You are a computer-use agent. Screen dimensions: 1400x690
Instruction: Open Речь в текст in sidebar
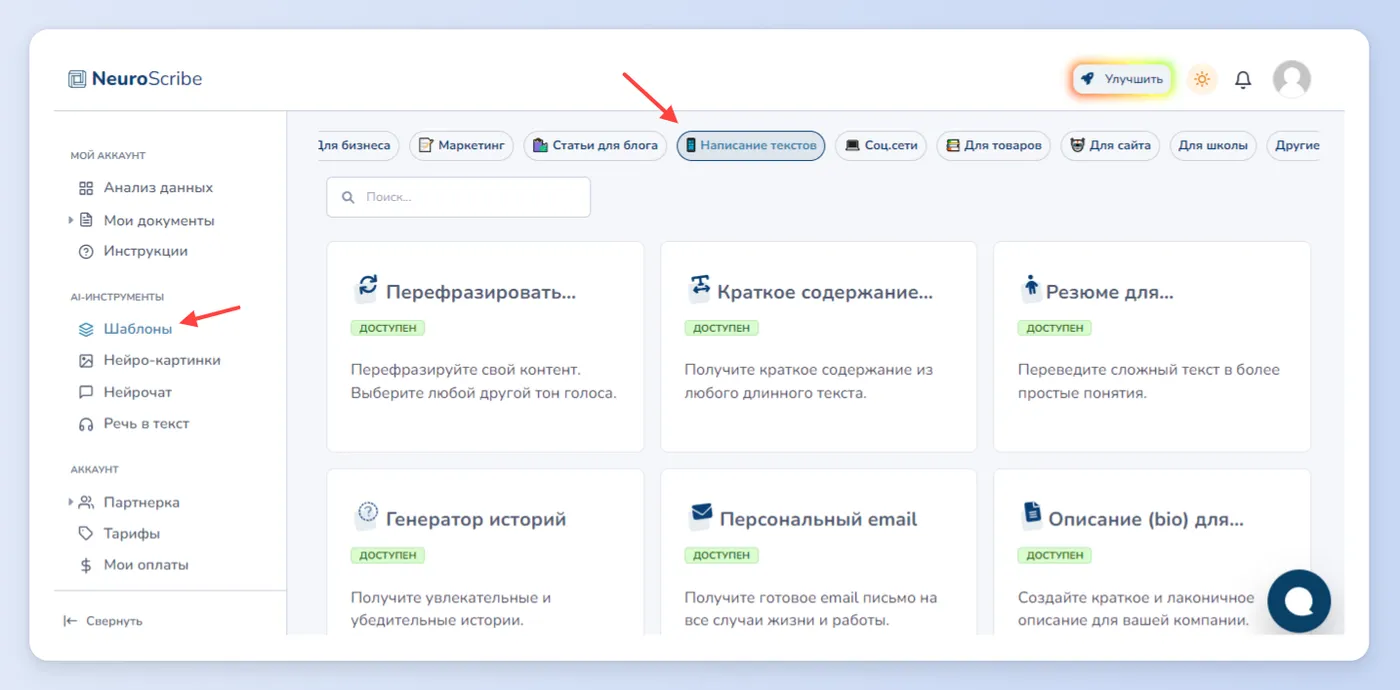146,424
